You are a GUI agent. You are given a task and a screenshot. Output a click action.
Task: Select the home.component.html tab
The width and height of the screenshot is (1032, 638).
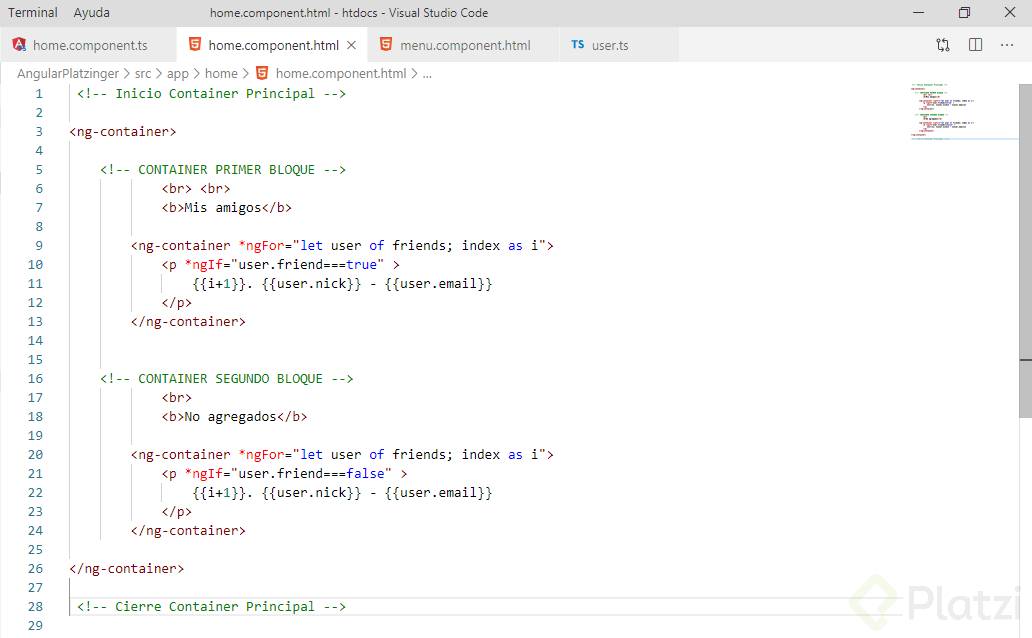pyautogui.click(x=272, y=45)
